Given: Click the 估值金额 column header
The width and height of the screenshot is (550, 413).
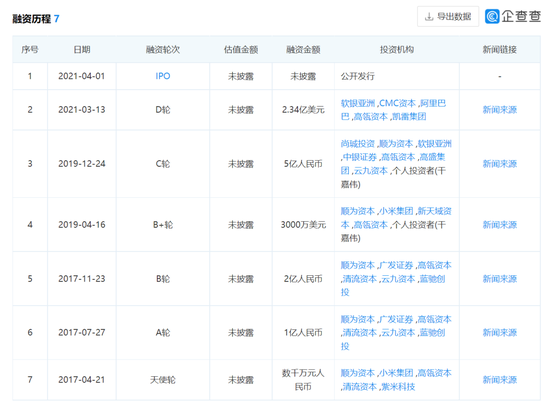Looking at the screenshot, I should (x=241, y=49).
